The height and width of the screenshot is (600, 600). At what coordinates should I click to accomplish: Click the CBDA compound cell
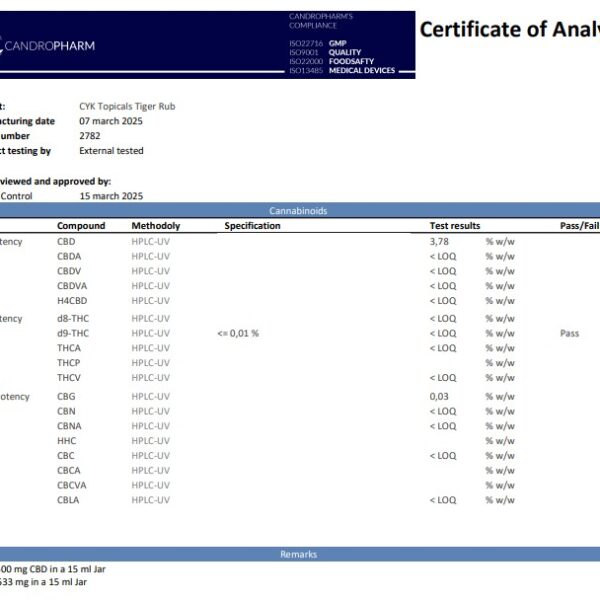click(69, 256)
